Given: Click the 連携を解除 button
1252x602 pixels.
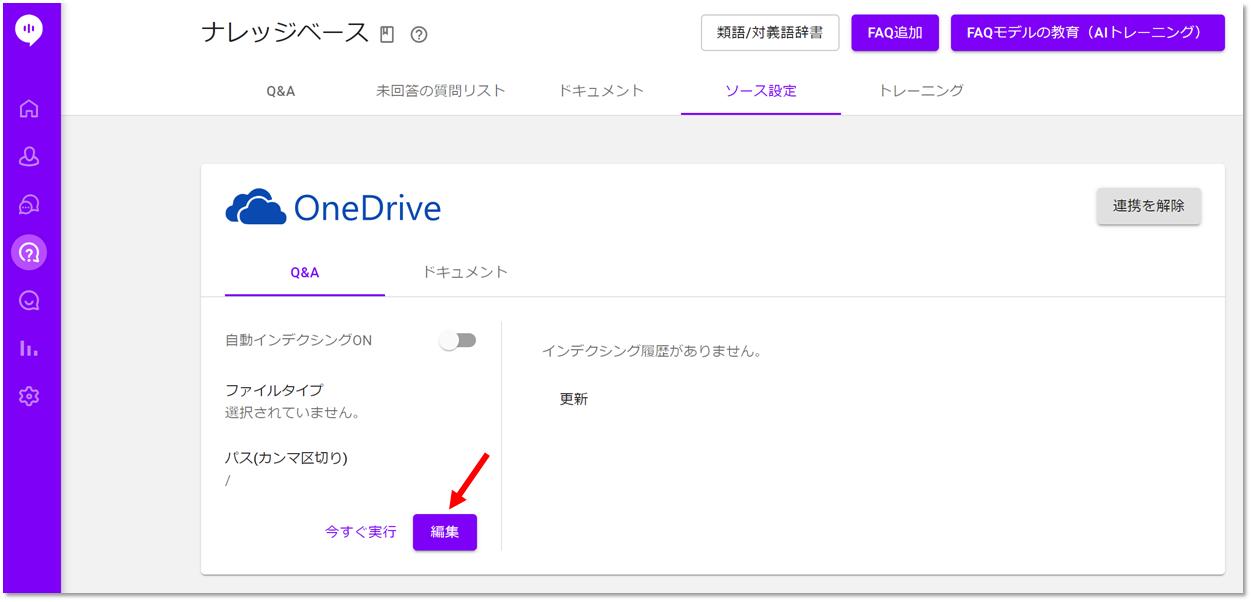Looking at the screenshot, I should (x=1149, y=206).
